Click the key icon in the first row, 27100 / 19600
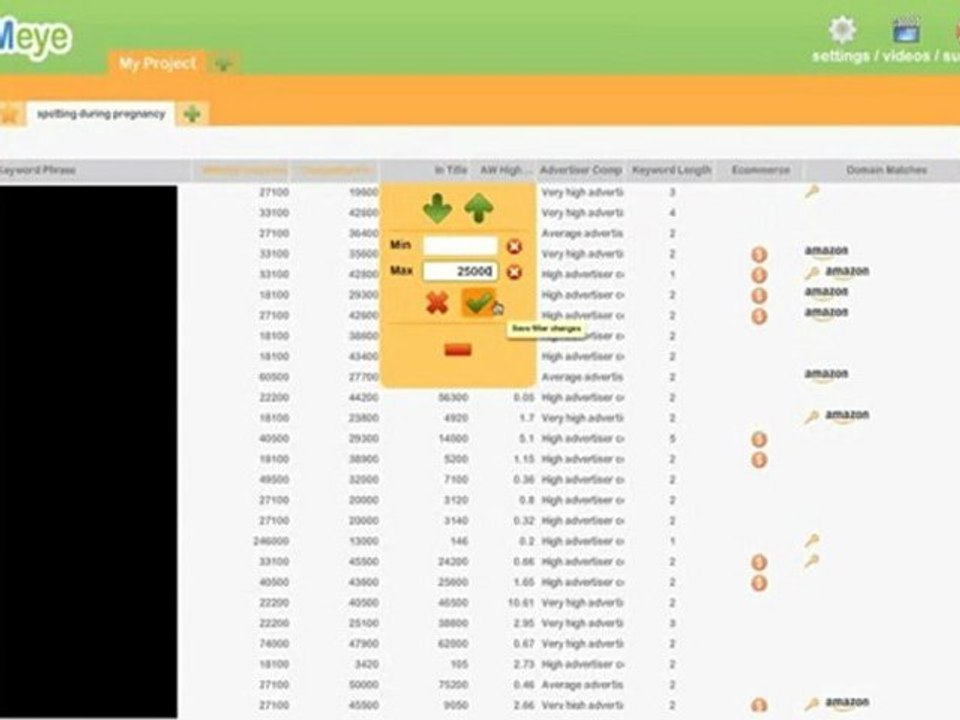960x720 pixels. point(812,192)
